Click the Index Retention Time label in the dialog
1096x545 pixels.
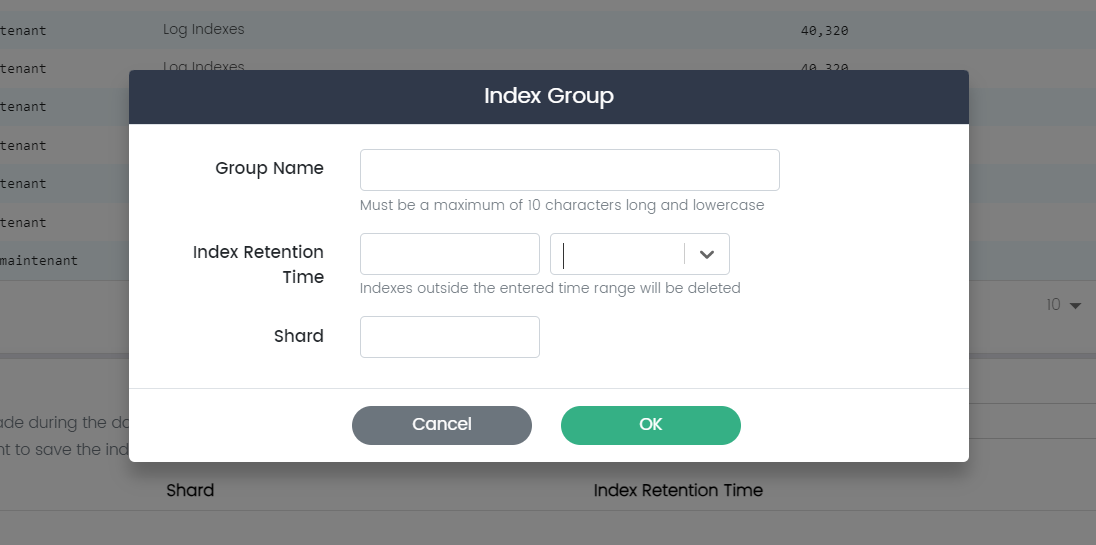(258, 264)
